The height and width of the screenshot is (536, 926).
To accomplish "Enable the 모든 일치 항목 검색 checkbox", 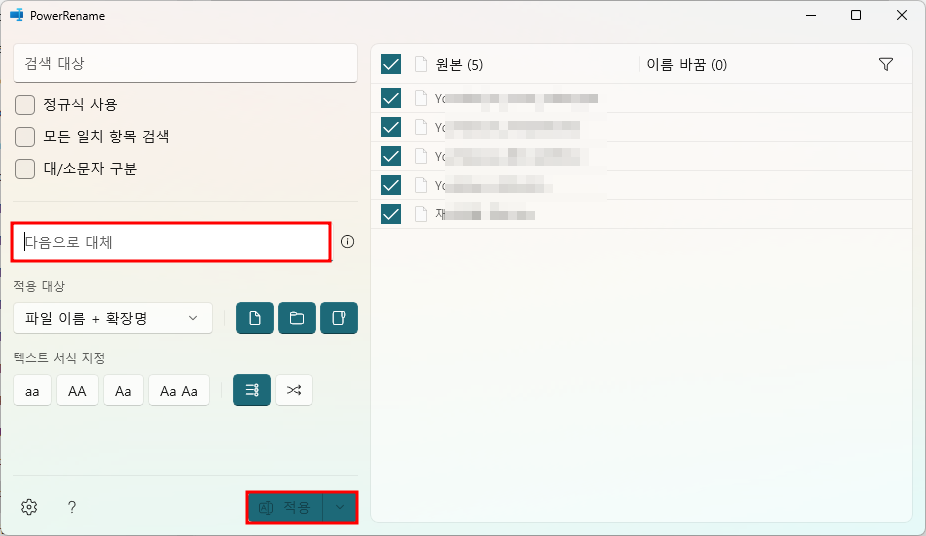I will [25, 137].
